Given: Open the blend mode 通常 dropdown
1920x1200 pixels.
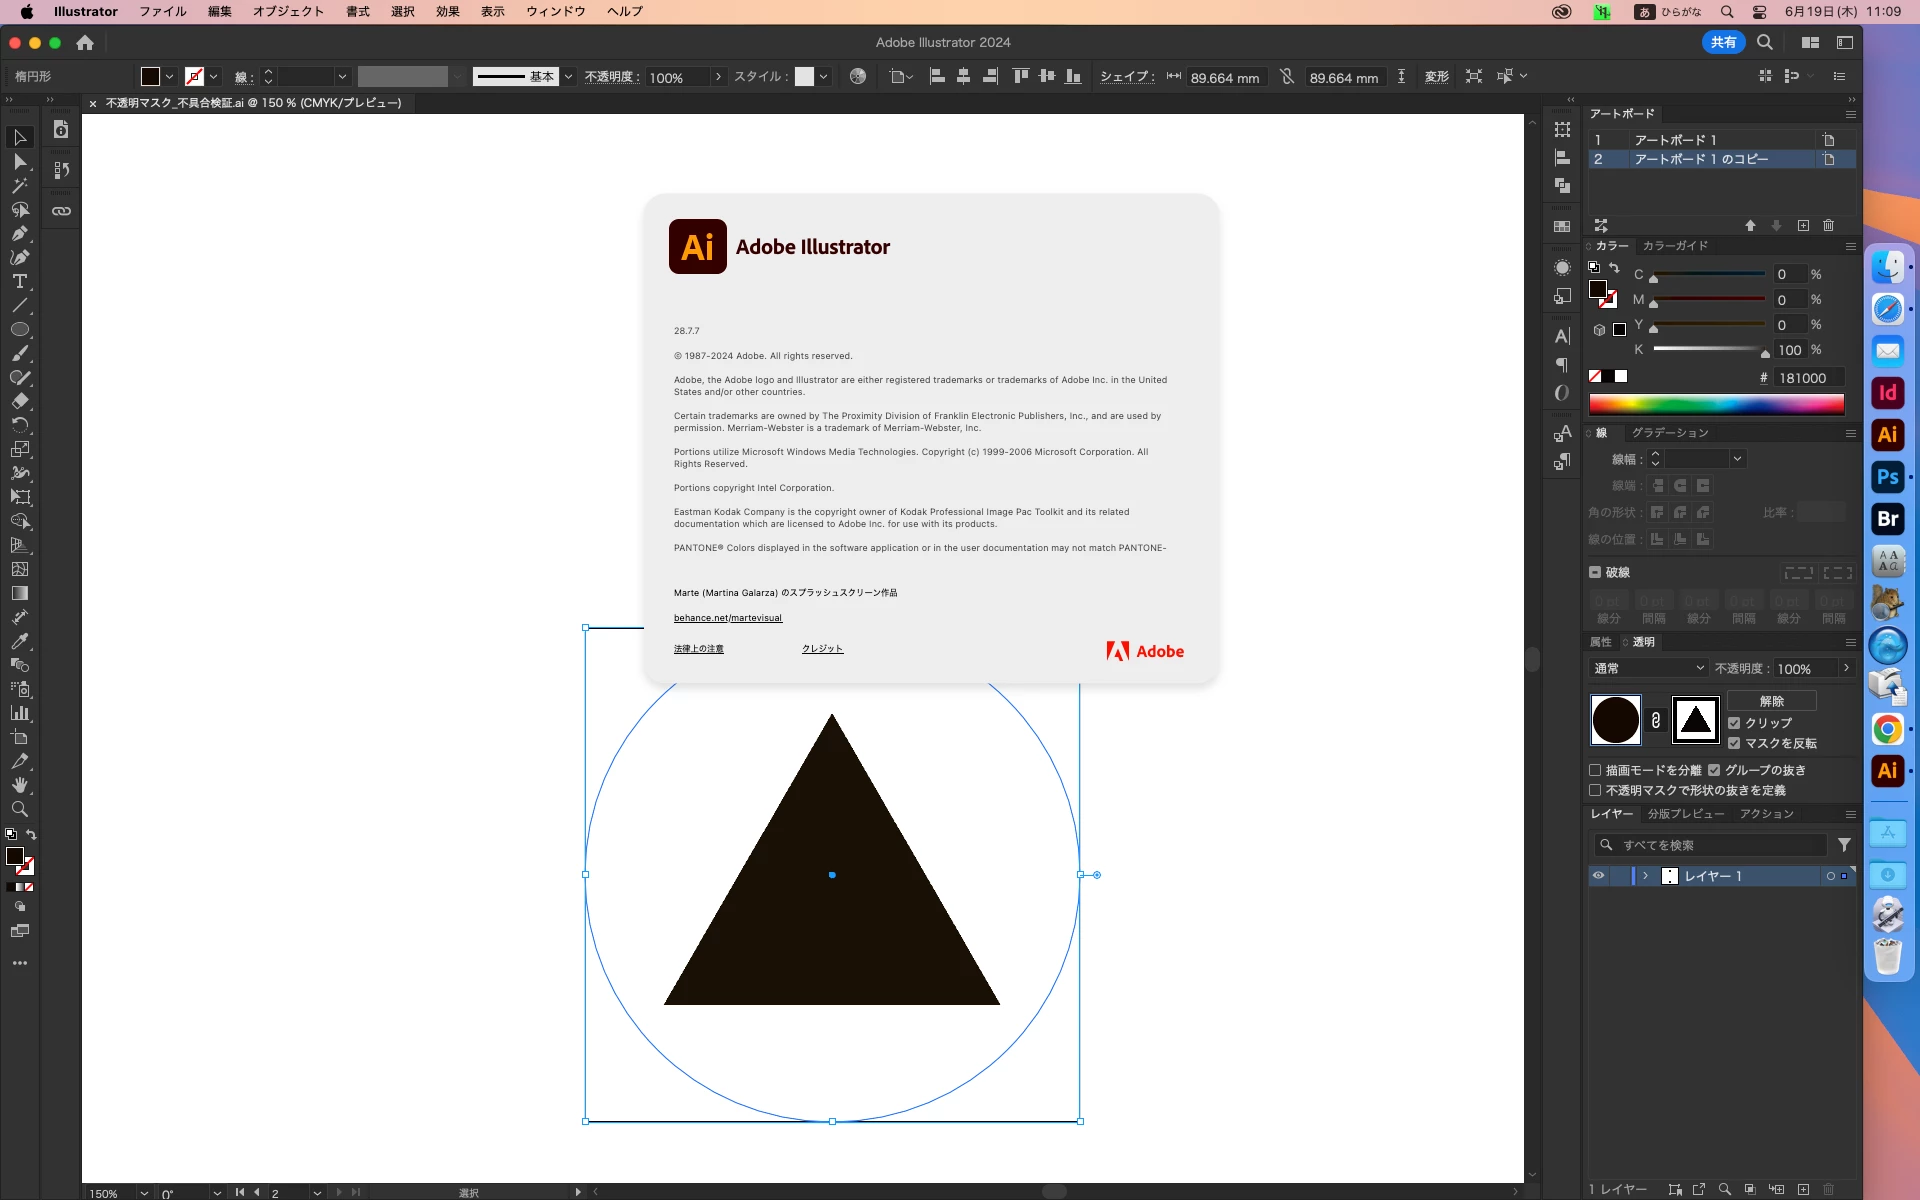Looking at the screenshot, I should click(x=1648, y=668).
